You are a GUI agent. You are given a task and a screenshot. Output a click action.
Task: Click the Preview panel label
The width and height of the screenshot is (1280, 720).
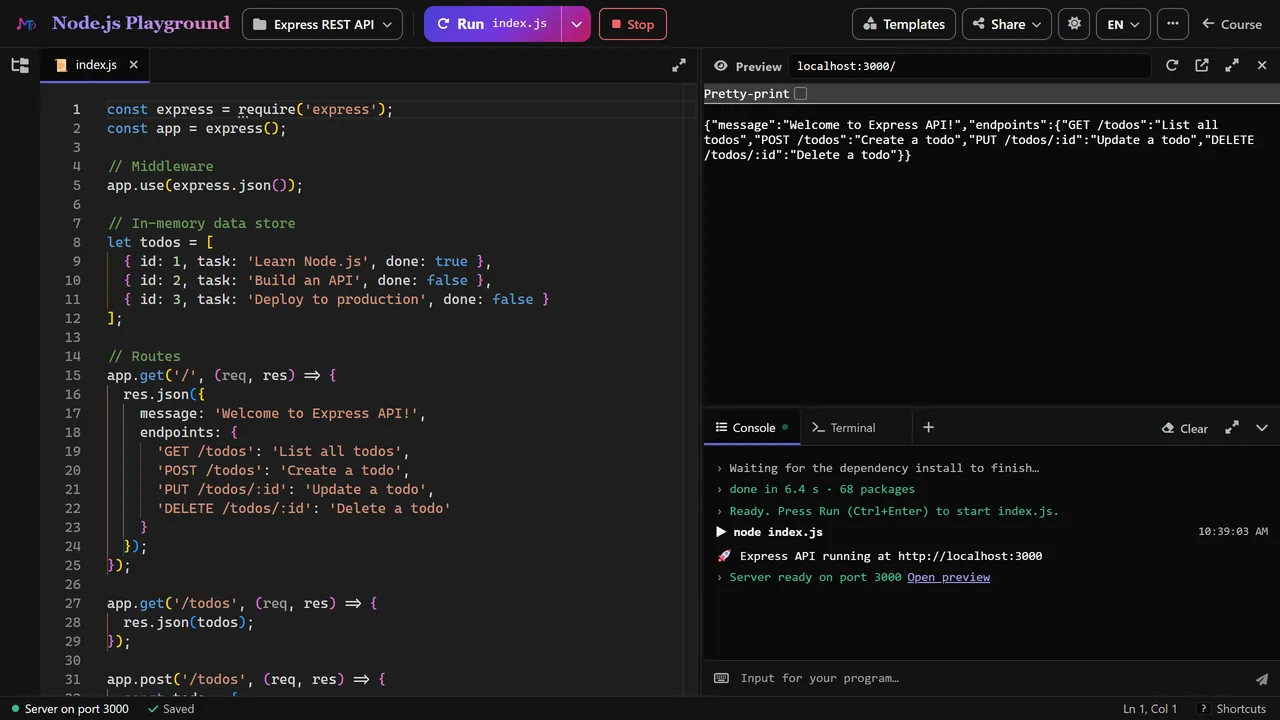click(748, 66)
